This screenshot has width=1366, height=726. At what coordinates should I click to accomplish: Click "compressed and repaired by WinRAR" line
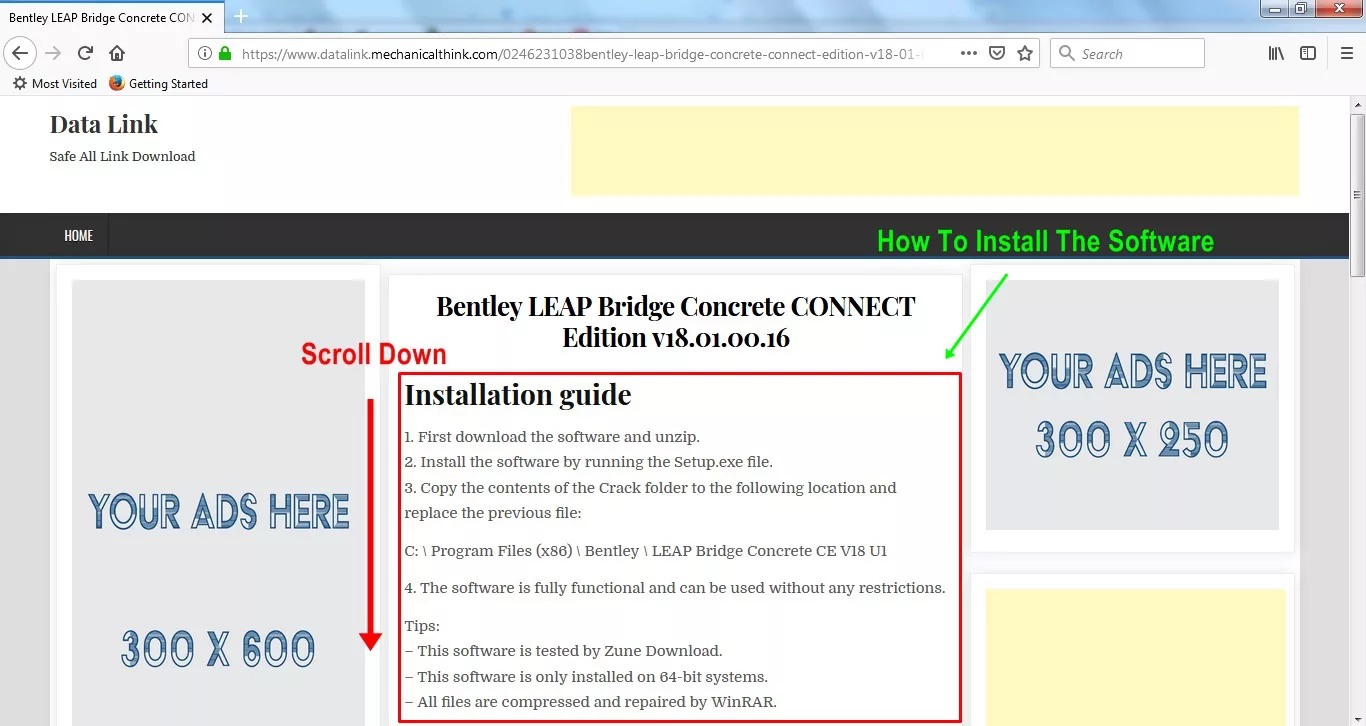(x=590, y=702)
